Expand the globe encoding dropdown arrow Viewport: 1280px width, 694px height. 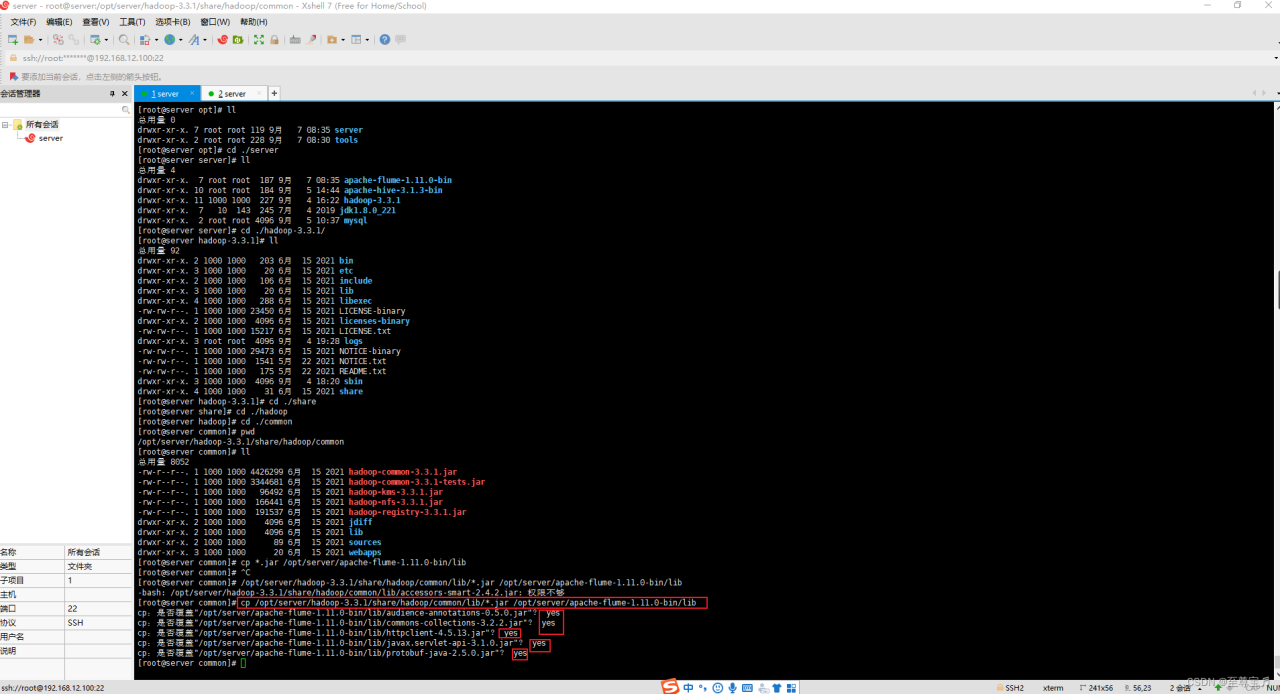coord(180,40)
